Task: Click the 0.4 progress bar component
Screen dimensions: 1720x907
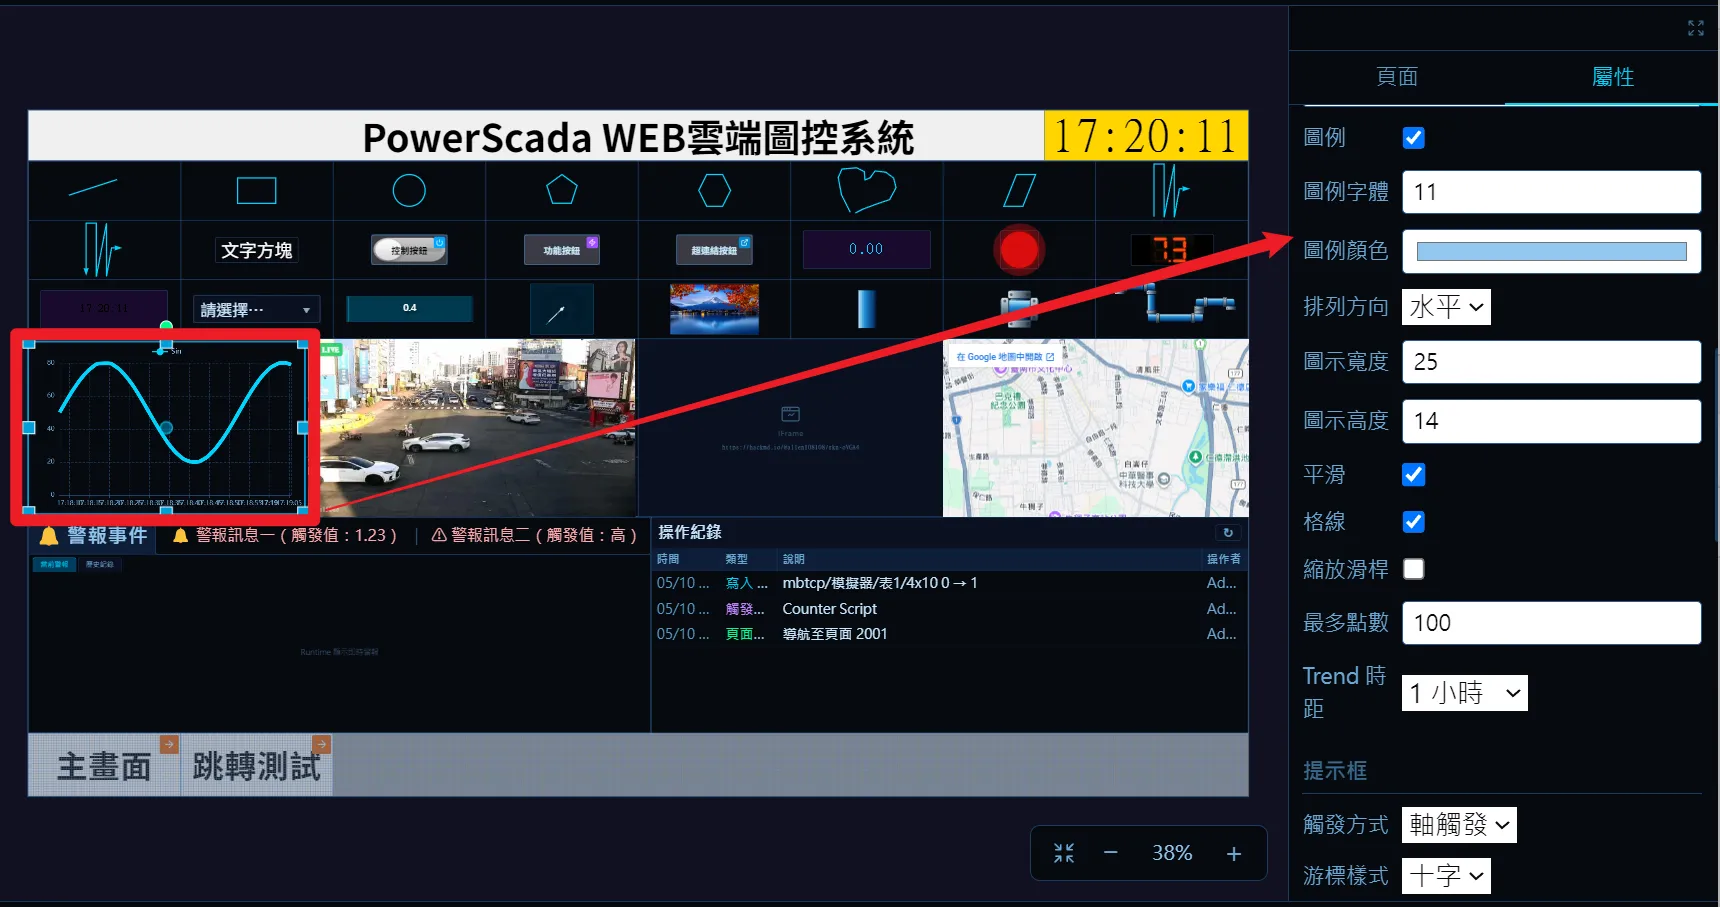Action: point(409,308)
